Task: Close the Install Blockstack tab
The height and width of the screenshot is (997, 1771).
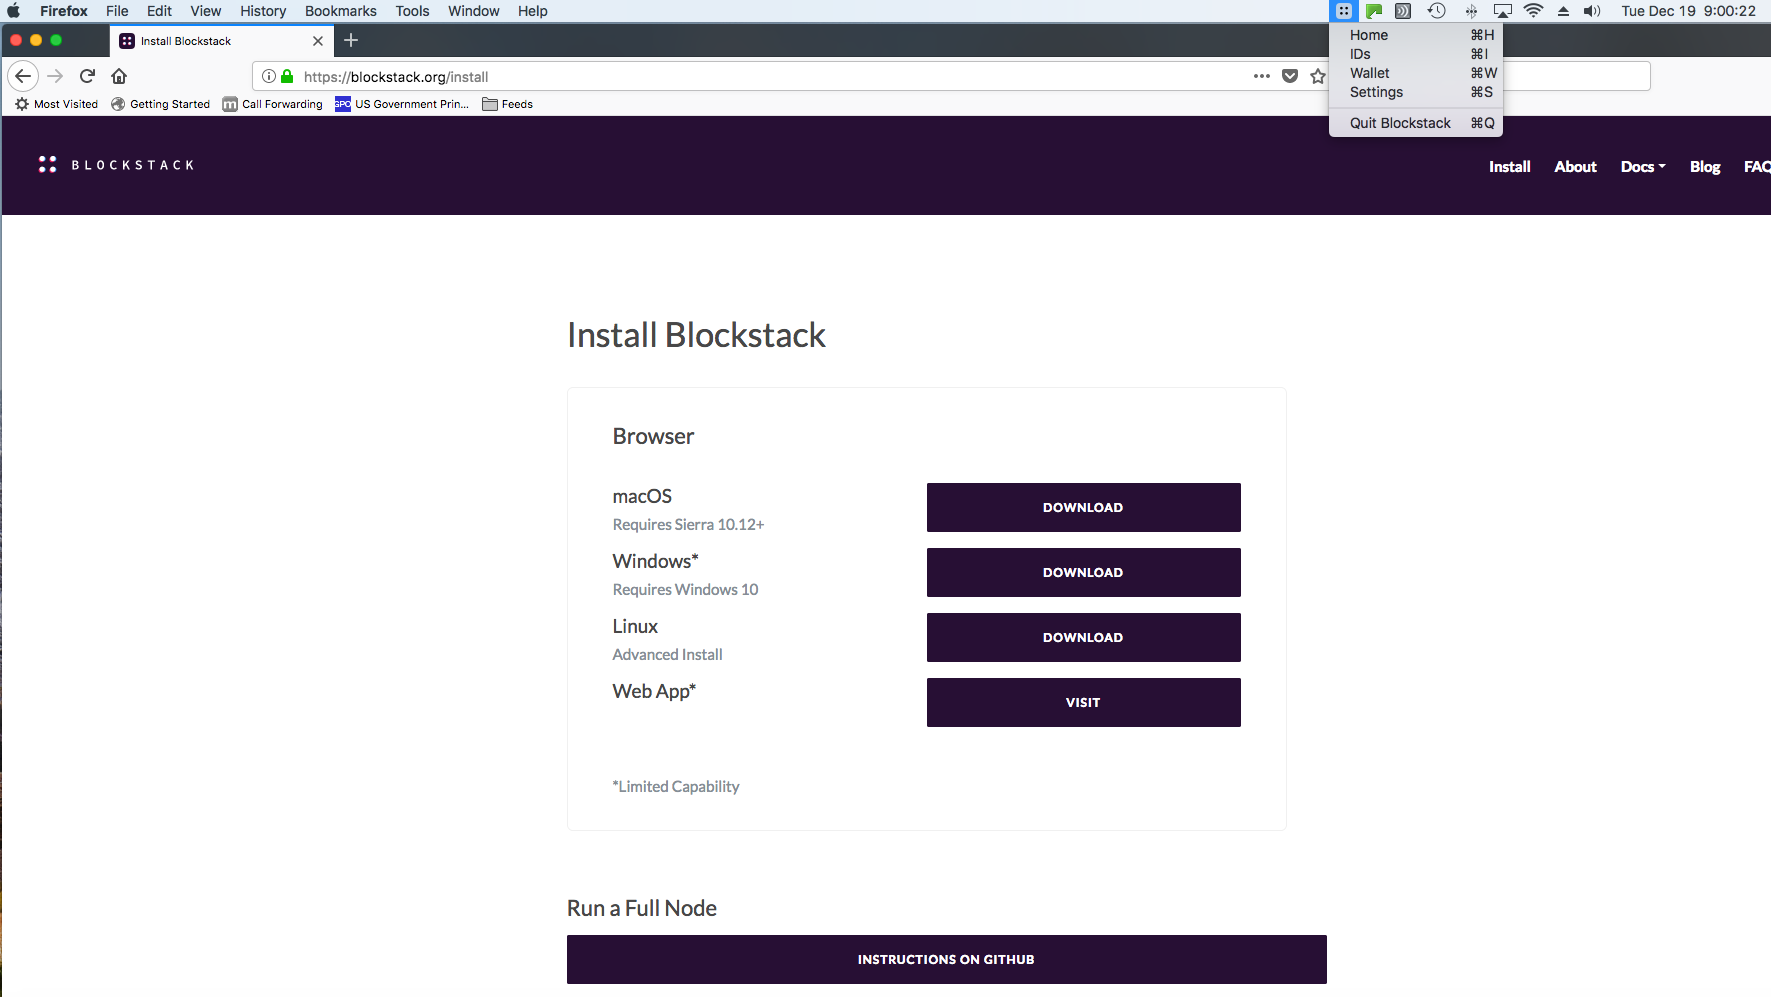Action: 318,41
